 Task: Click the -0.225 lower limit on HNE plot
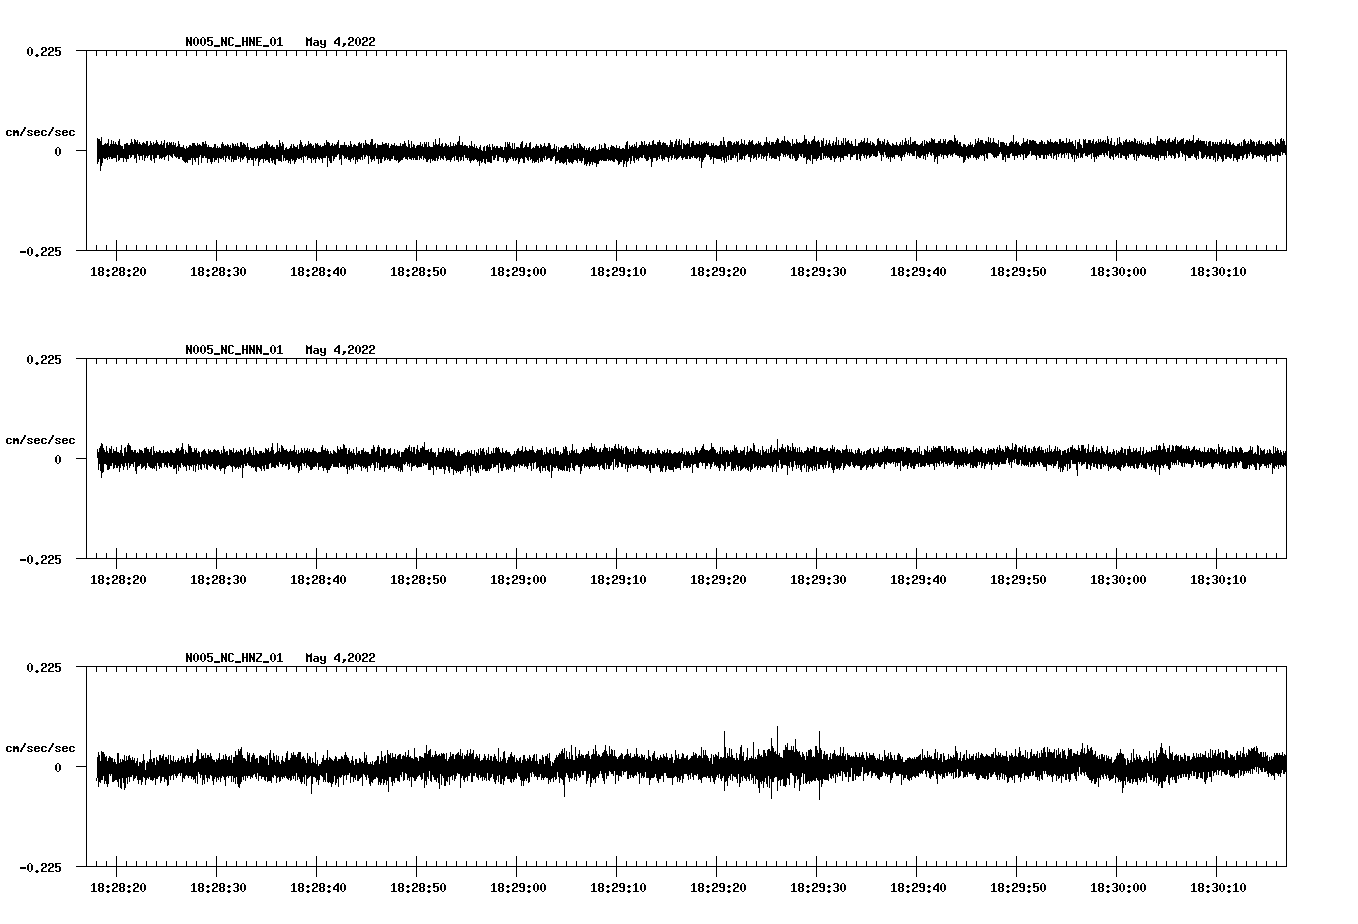[40, 252]
